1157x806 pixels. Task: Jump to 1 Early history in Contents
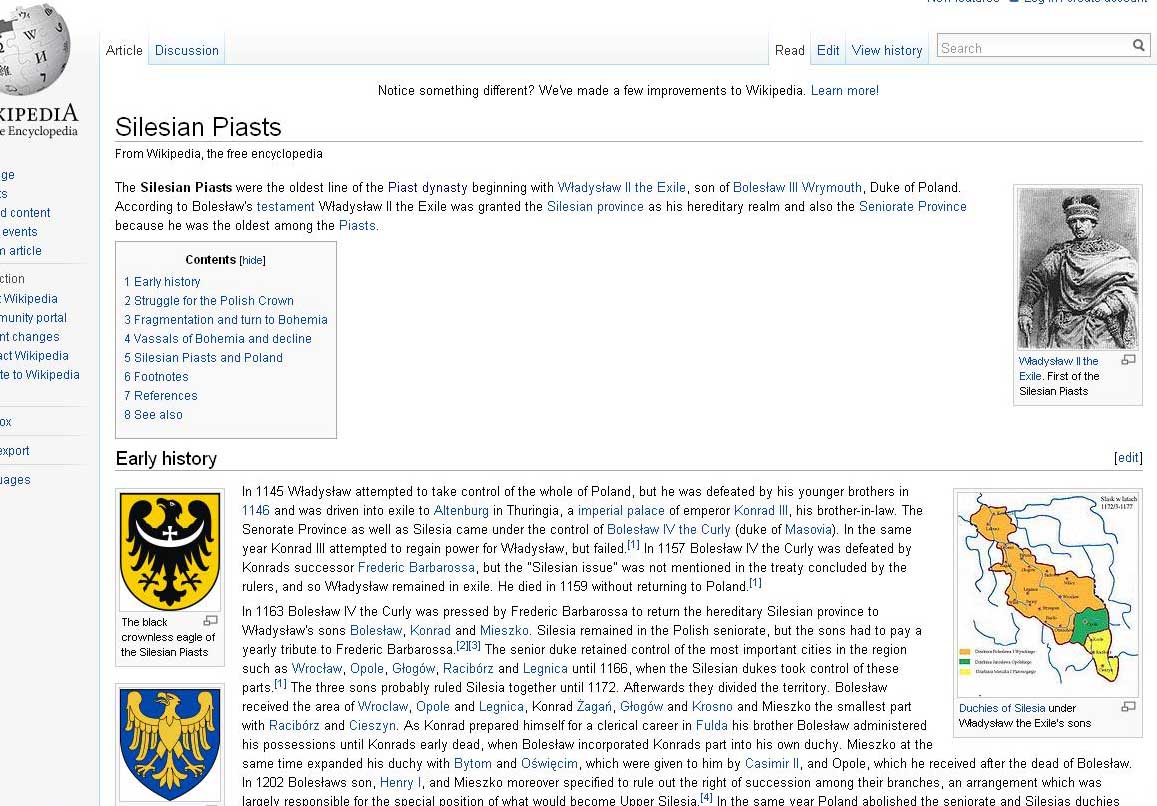point(162,282)
